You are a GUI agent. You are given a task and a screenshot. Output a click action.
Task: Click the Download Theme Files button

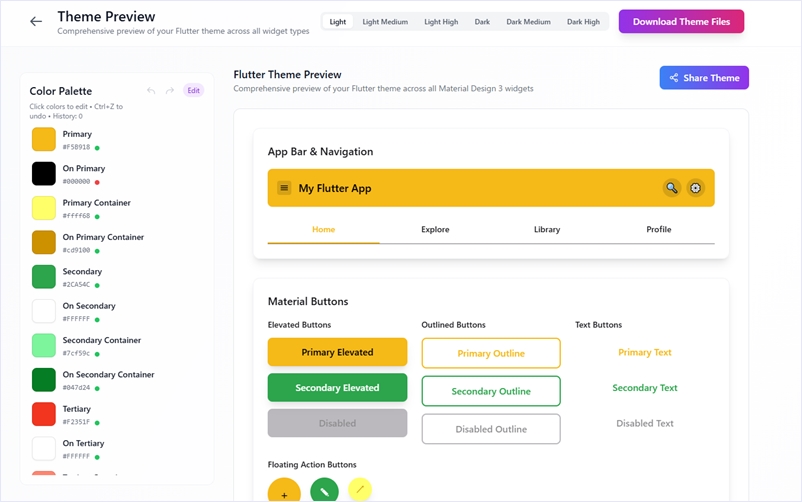coord(681,22)
